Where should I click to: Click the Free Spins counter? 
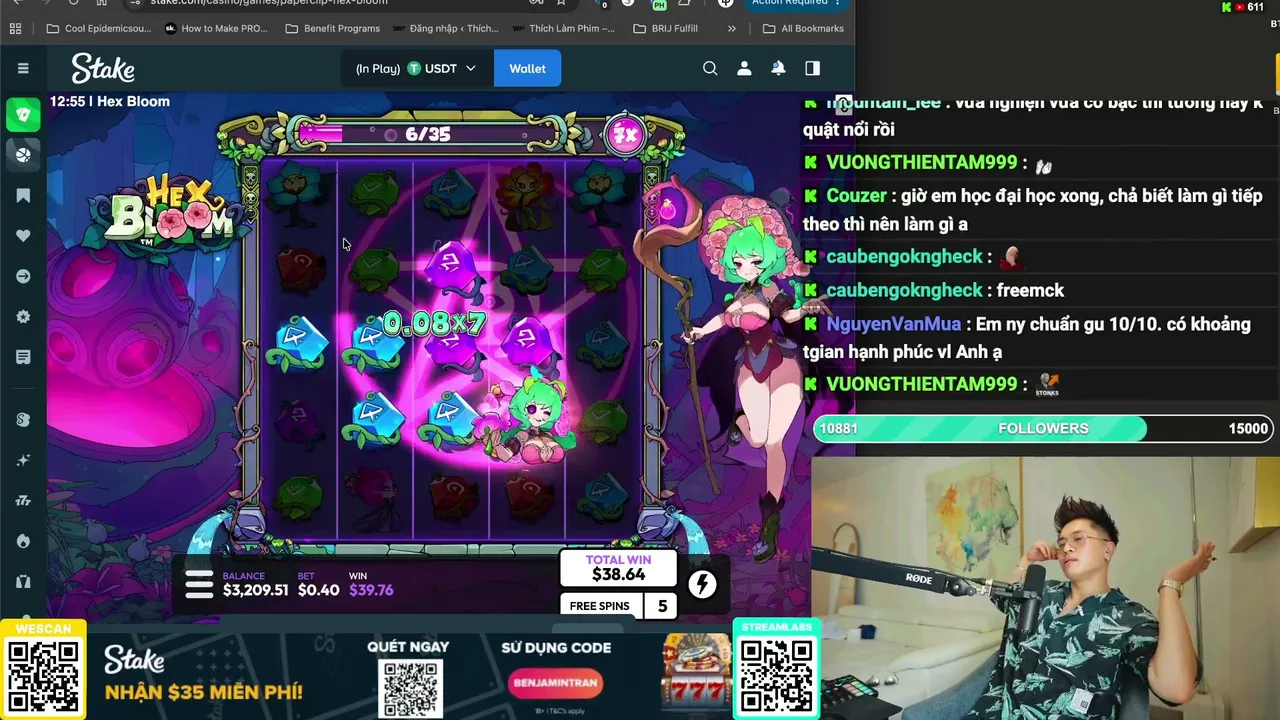tap(620, 606)
